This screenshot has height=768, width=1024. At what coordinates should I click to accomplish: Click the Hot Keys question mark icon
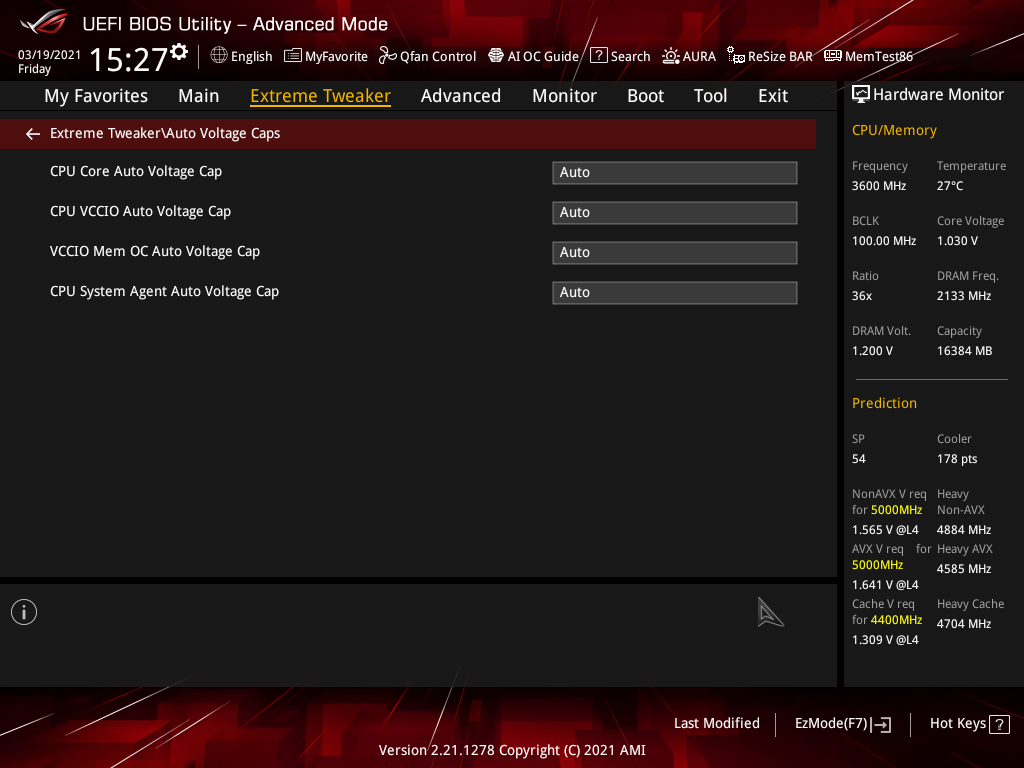click(x=999, y=724)
